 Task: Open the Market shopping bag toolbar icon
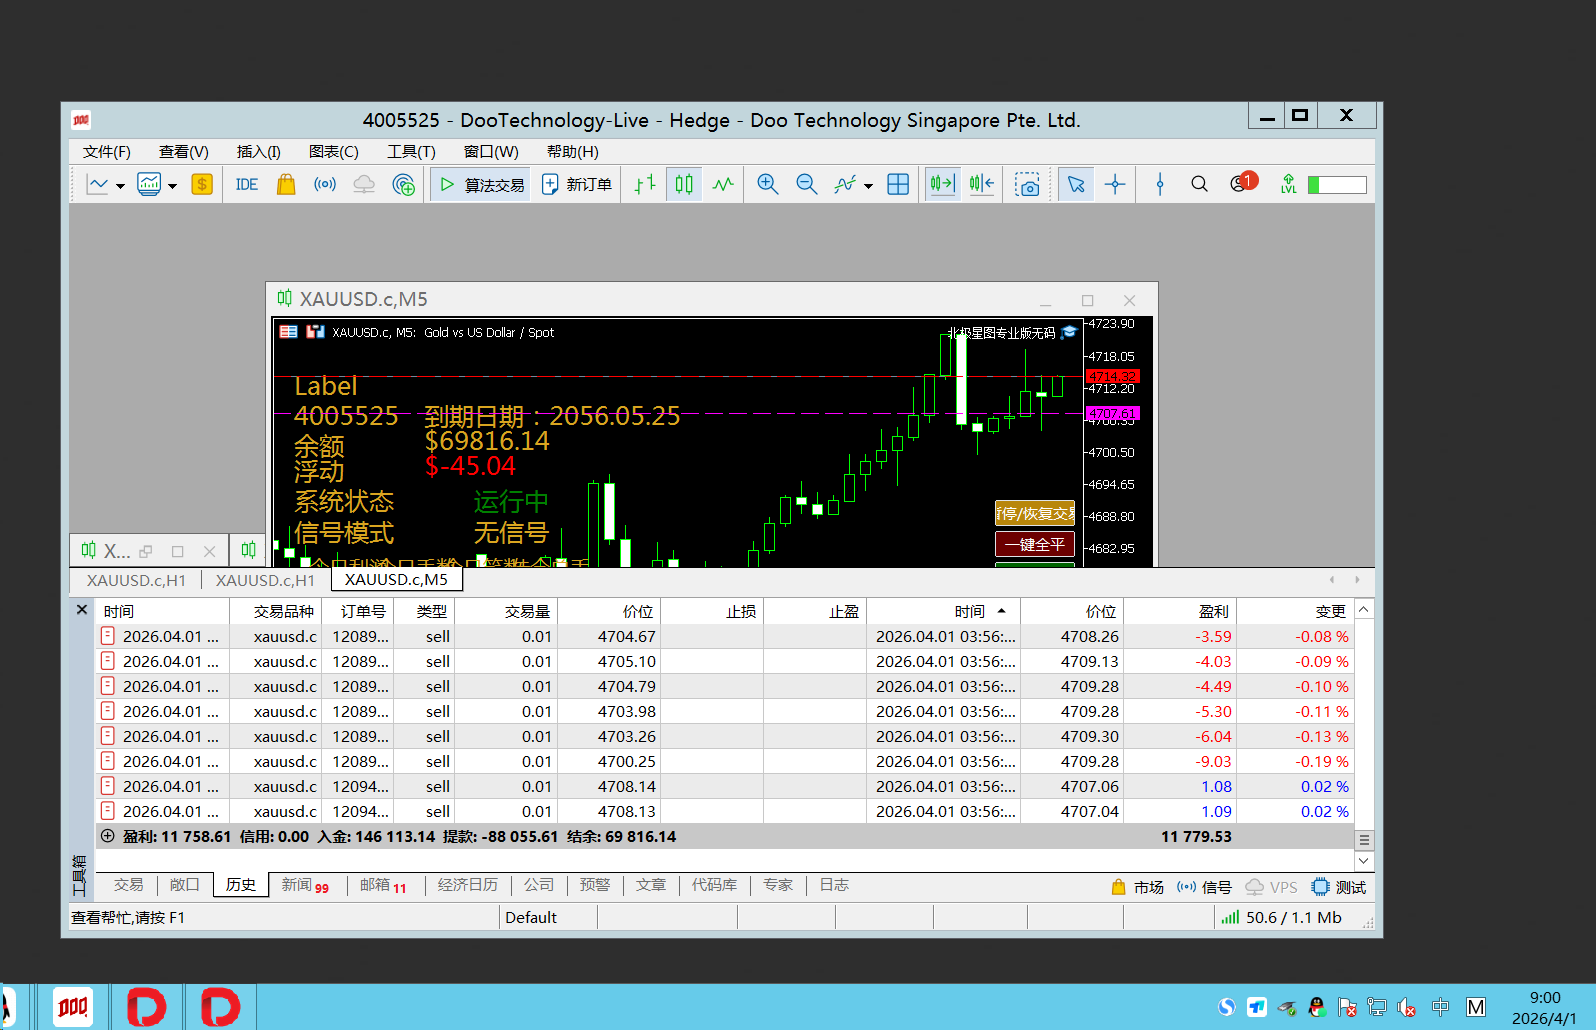286,184
